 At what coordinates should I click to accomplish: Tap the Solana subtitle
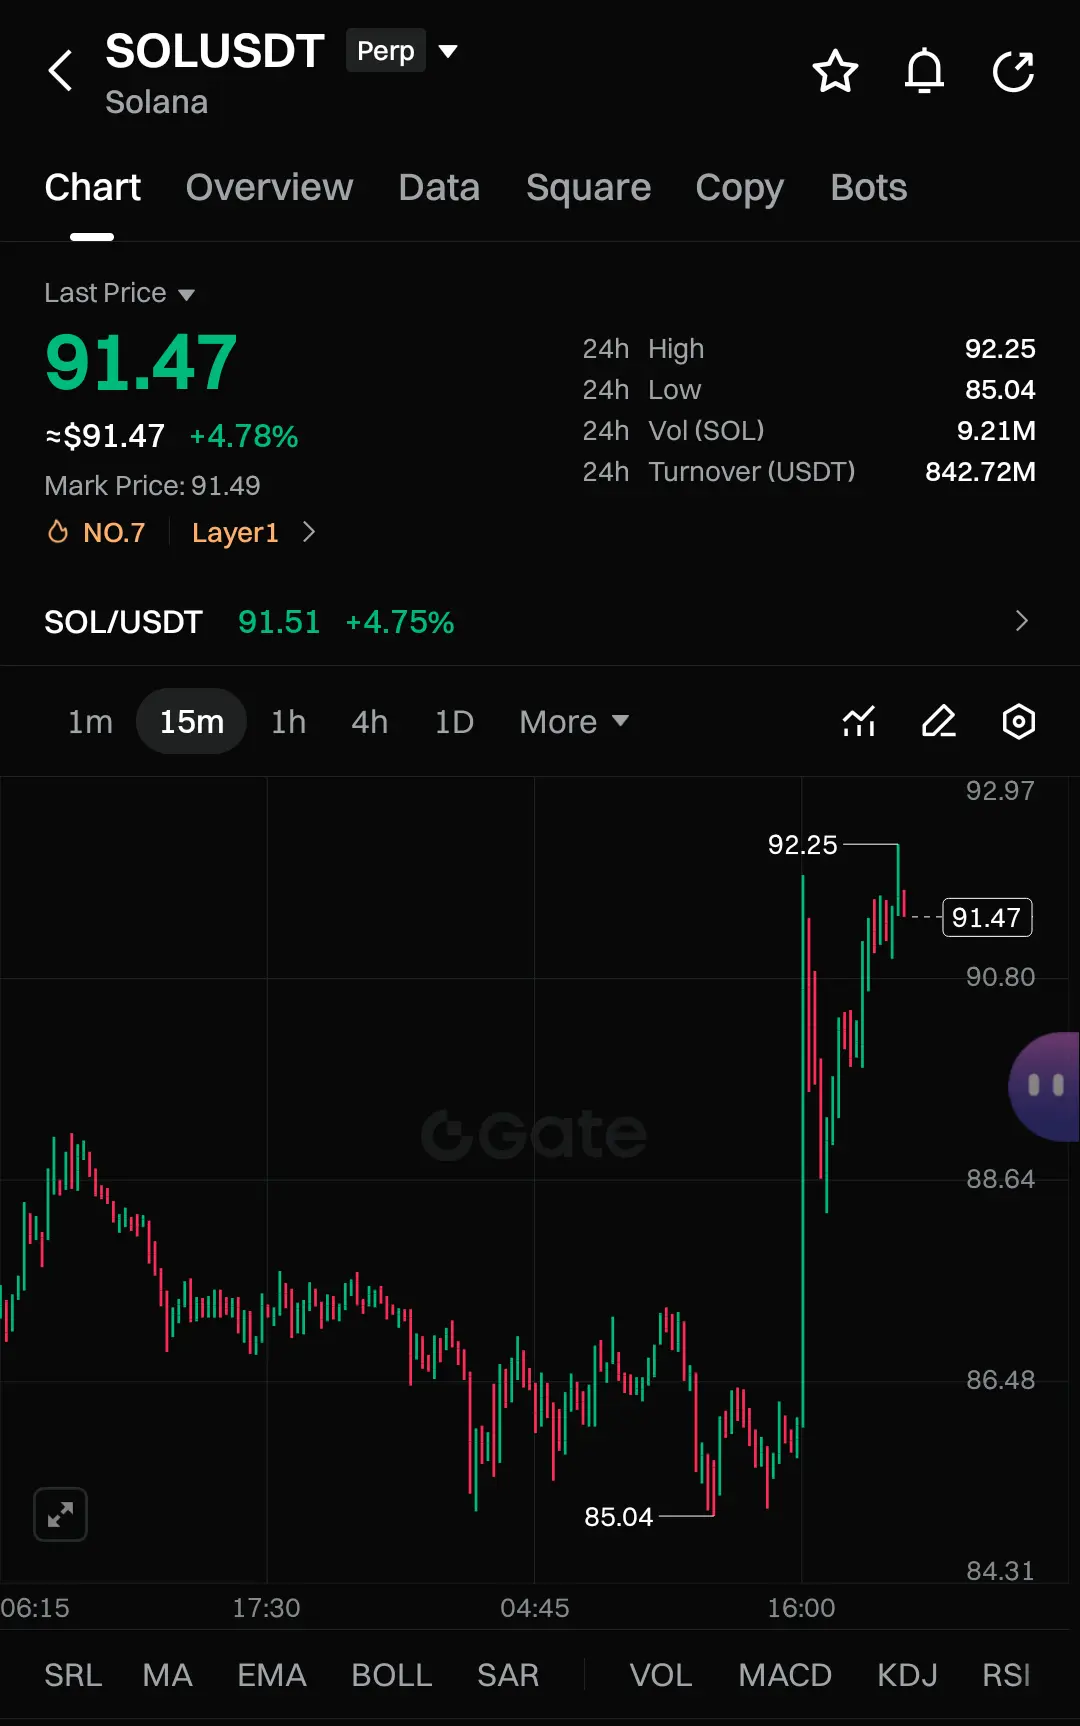[x=156, y=102]
